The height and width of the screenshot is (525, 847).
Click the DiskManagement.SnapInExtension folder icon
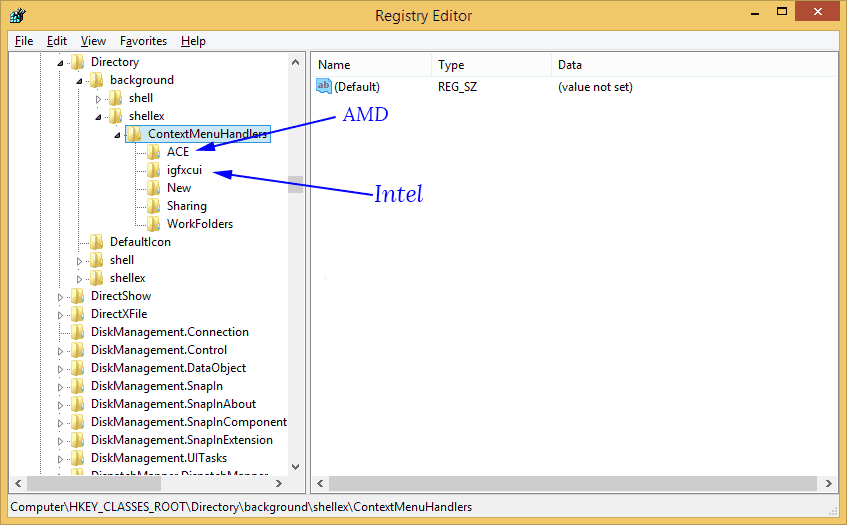point(78,440)
